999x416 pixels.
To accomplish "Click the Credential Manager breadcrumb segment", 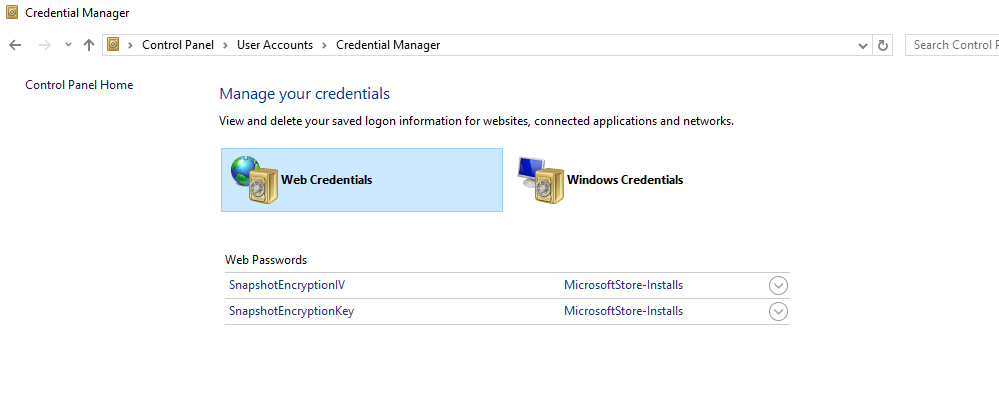I will pyautogui.click(x=388, y=45).
